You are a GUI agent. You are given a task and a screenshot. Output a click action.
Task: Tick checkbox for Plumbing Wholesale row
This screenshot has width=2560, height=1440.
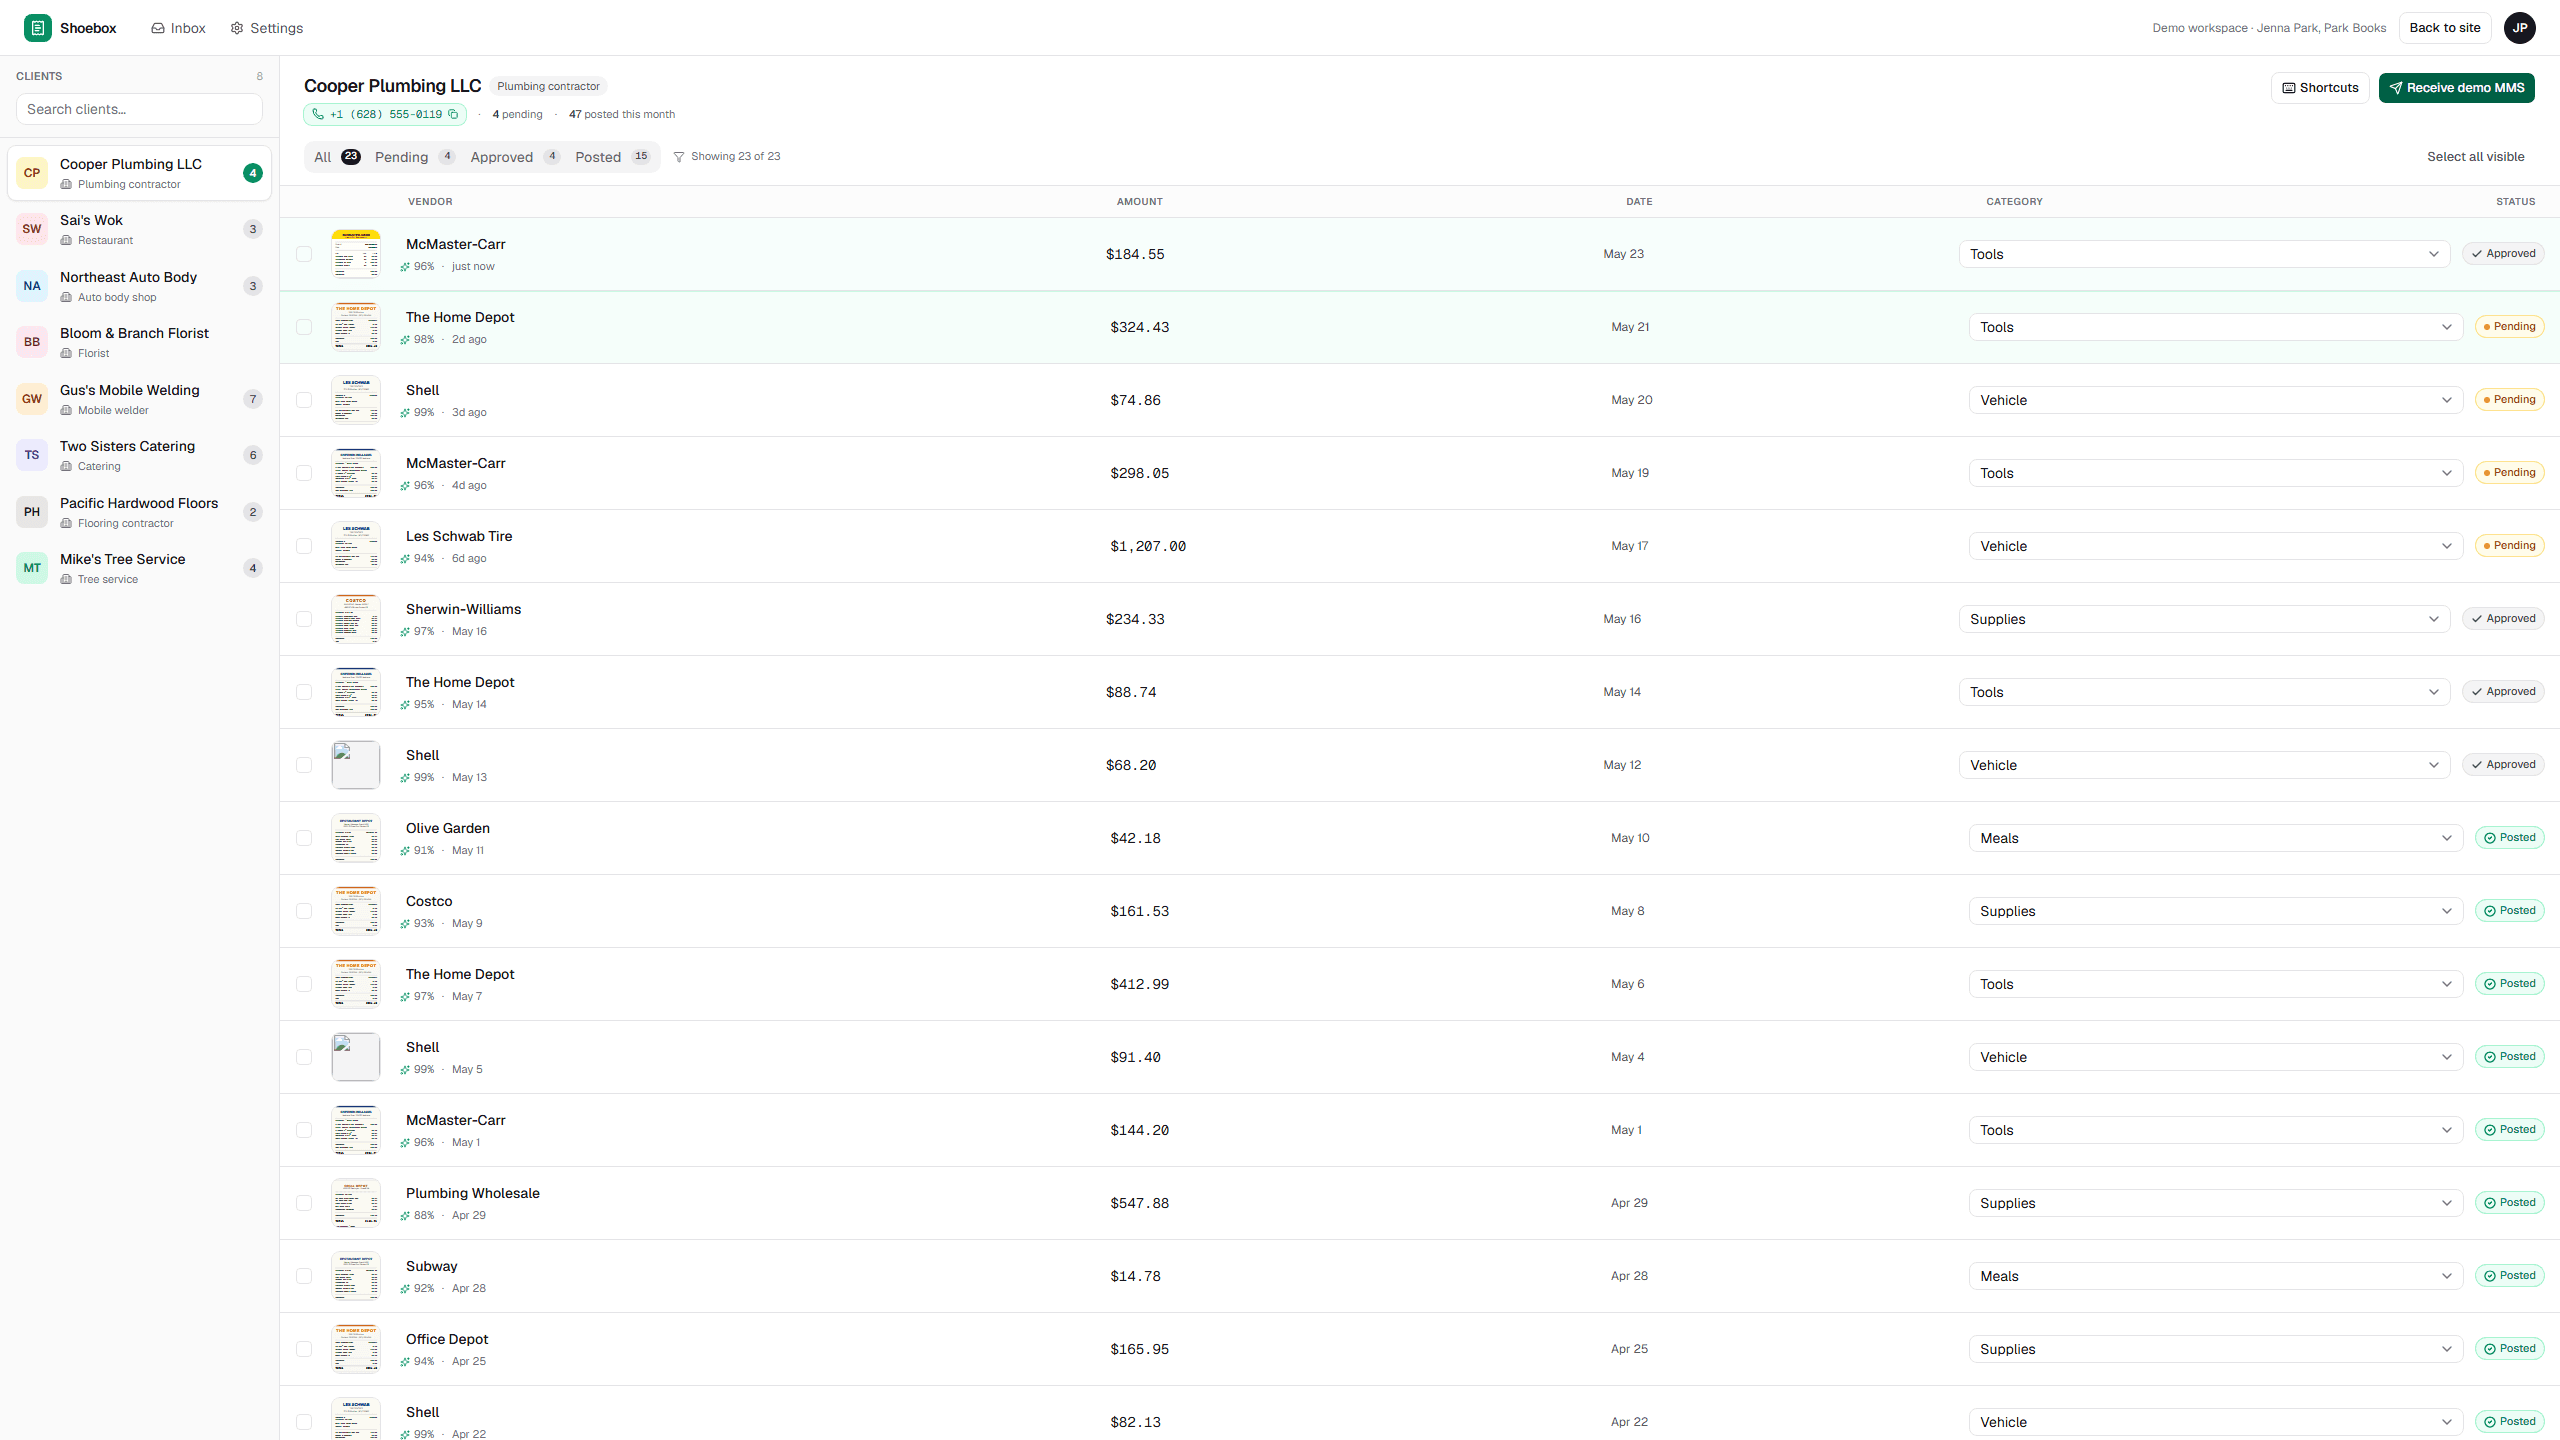point(304,1203)
